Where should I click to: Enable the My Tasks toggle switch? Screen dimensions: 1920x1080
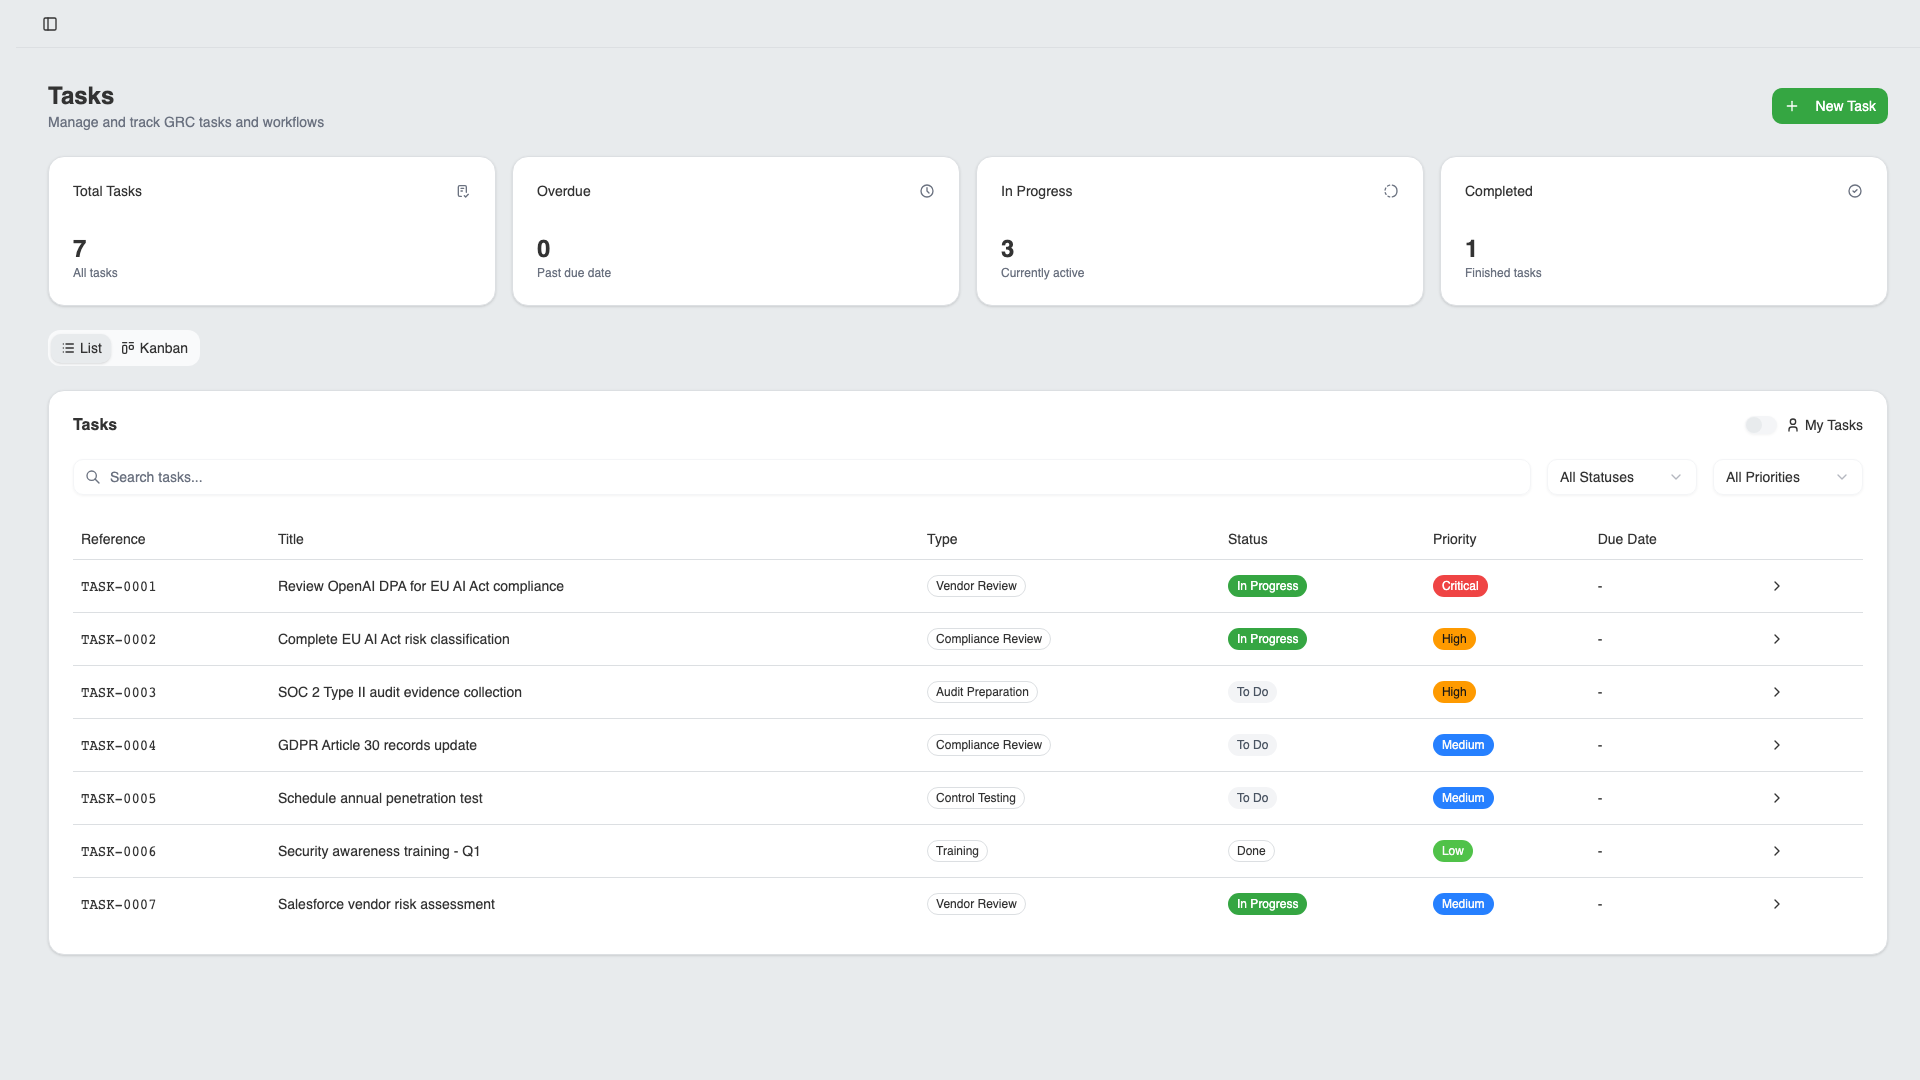[x=1759, y=425]
